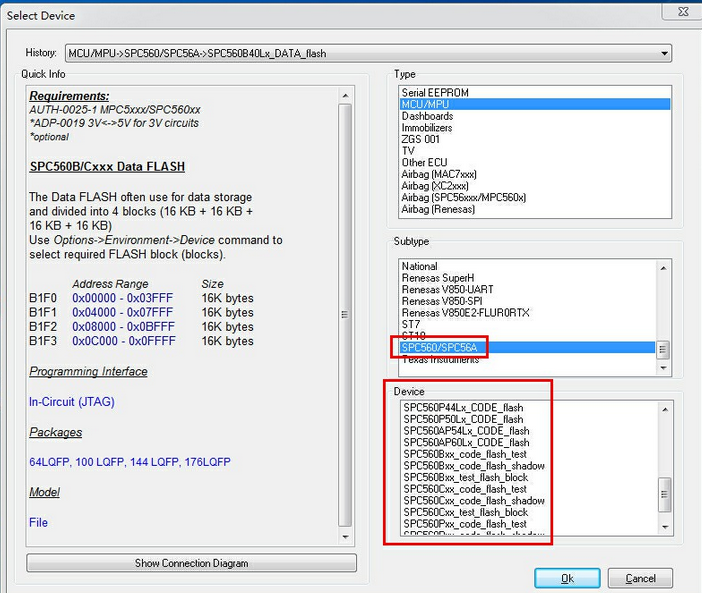702x593 pixels.
Task: Click Subtype list scroll up arrow
Action: [x=663, y=268]
